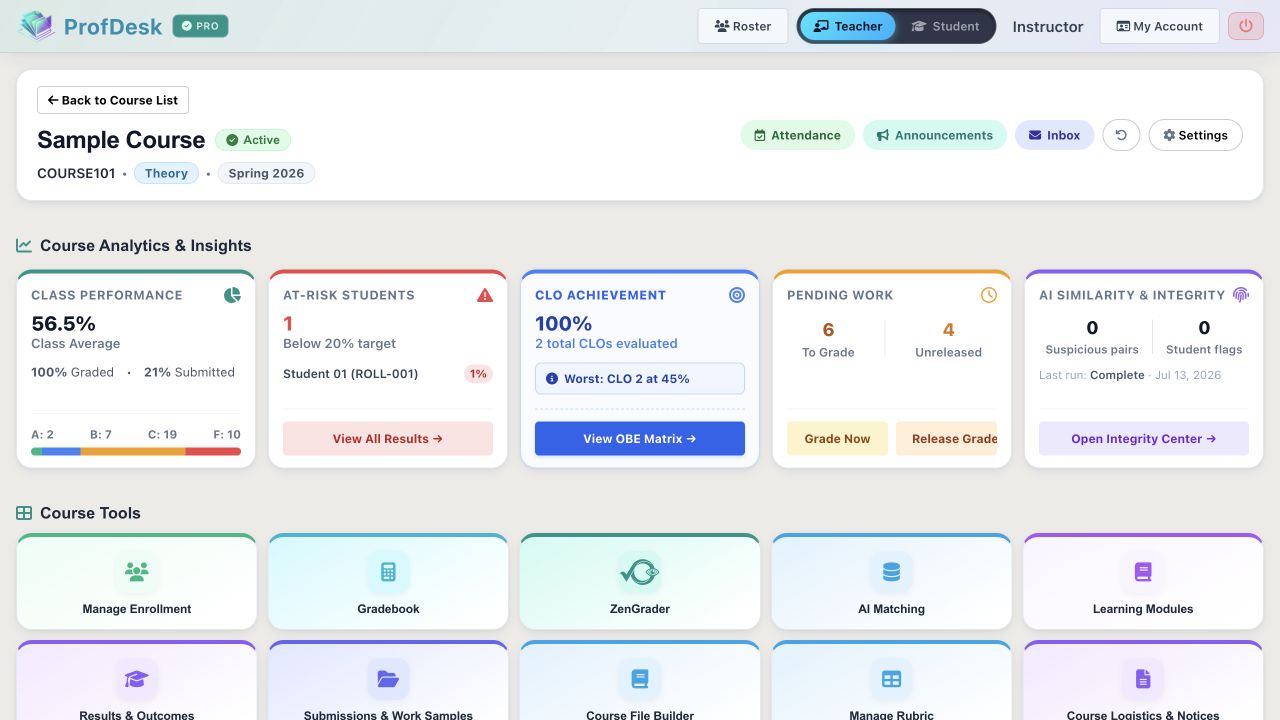This screenshot has height=720, width=1280.
Task: Click 2 total CLOs evaluated text
Action: (606, 344)
